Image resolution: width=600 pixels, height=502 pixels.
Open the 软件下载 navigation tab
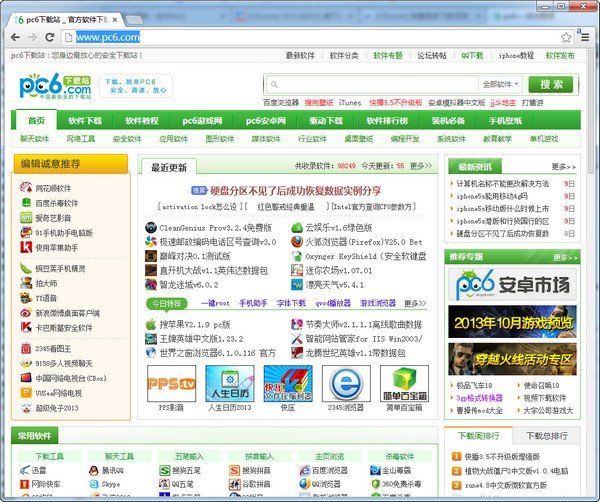coord(85,121)
